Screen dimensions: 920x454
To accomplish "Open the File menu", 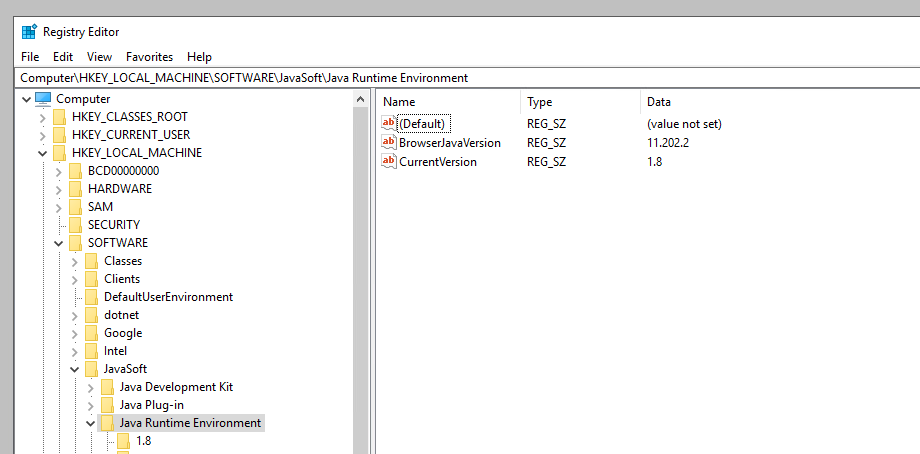I will (30, 57).
